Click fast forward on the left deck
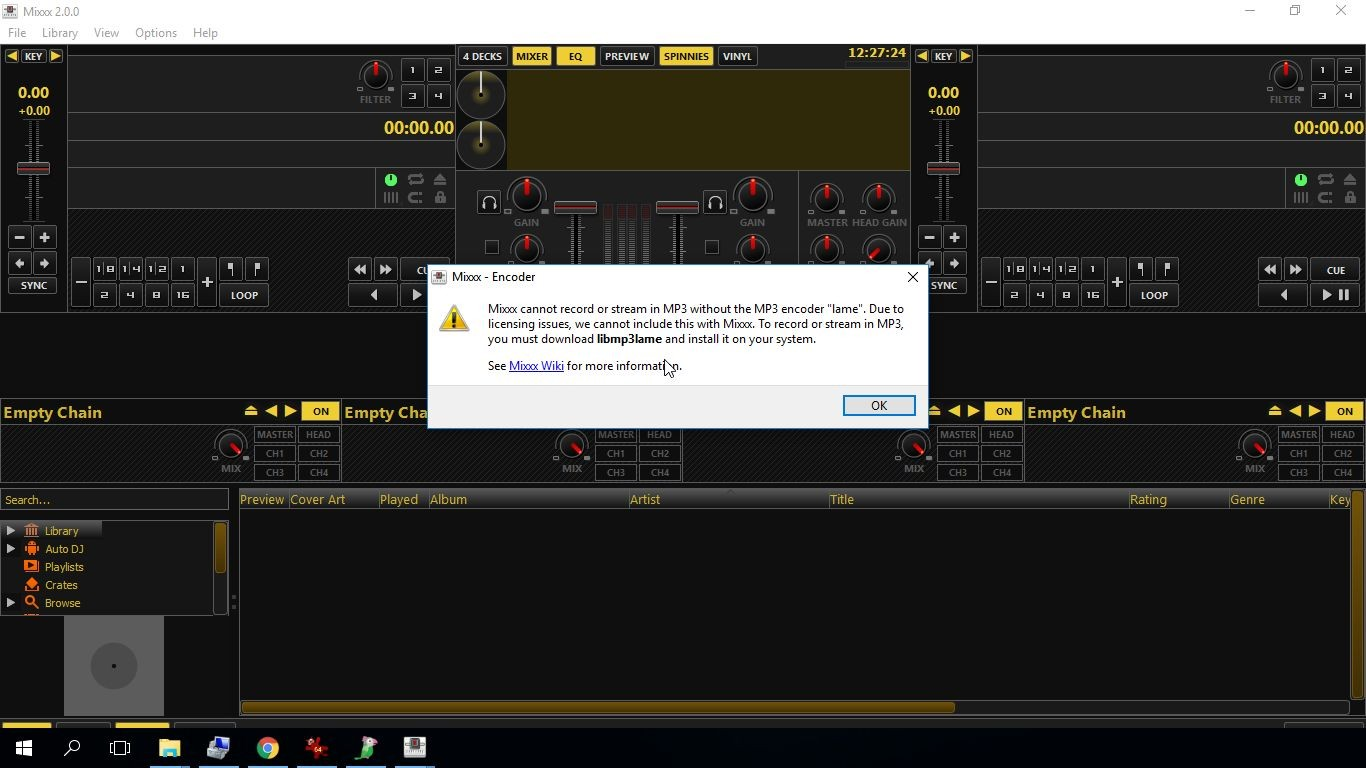 tap(386, 270)
